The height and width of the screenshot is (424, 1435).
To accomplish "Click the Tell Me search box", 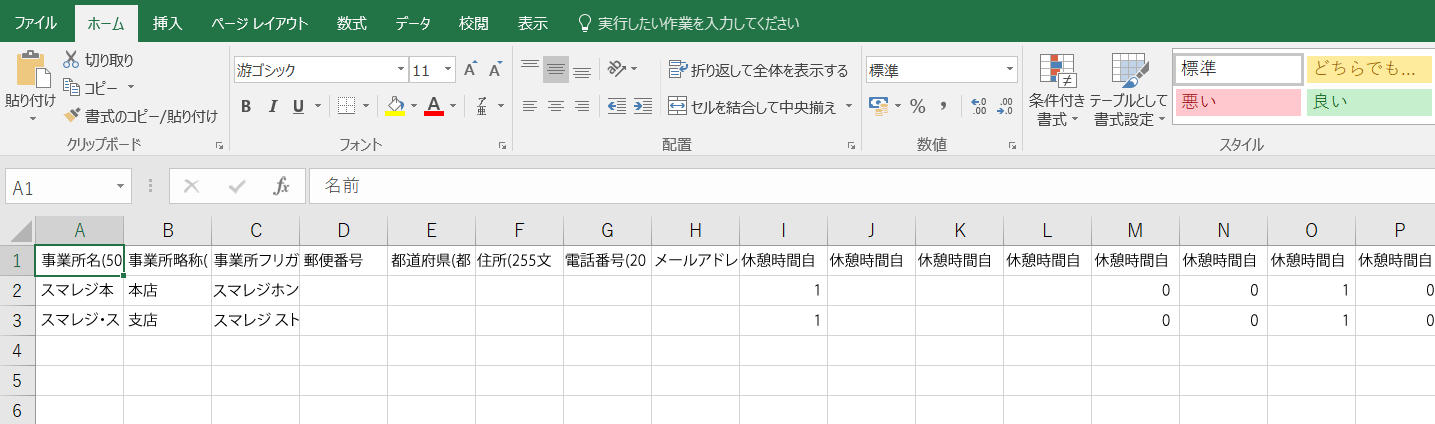I will pos(689,23).
